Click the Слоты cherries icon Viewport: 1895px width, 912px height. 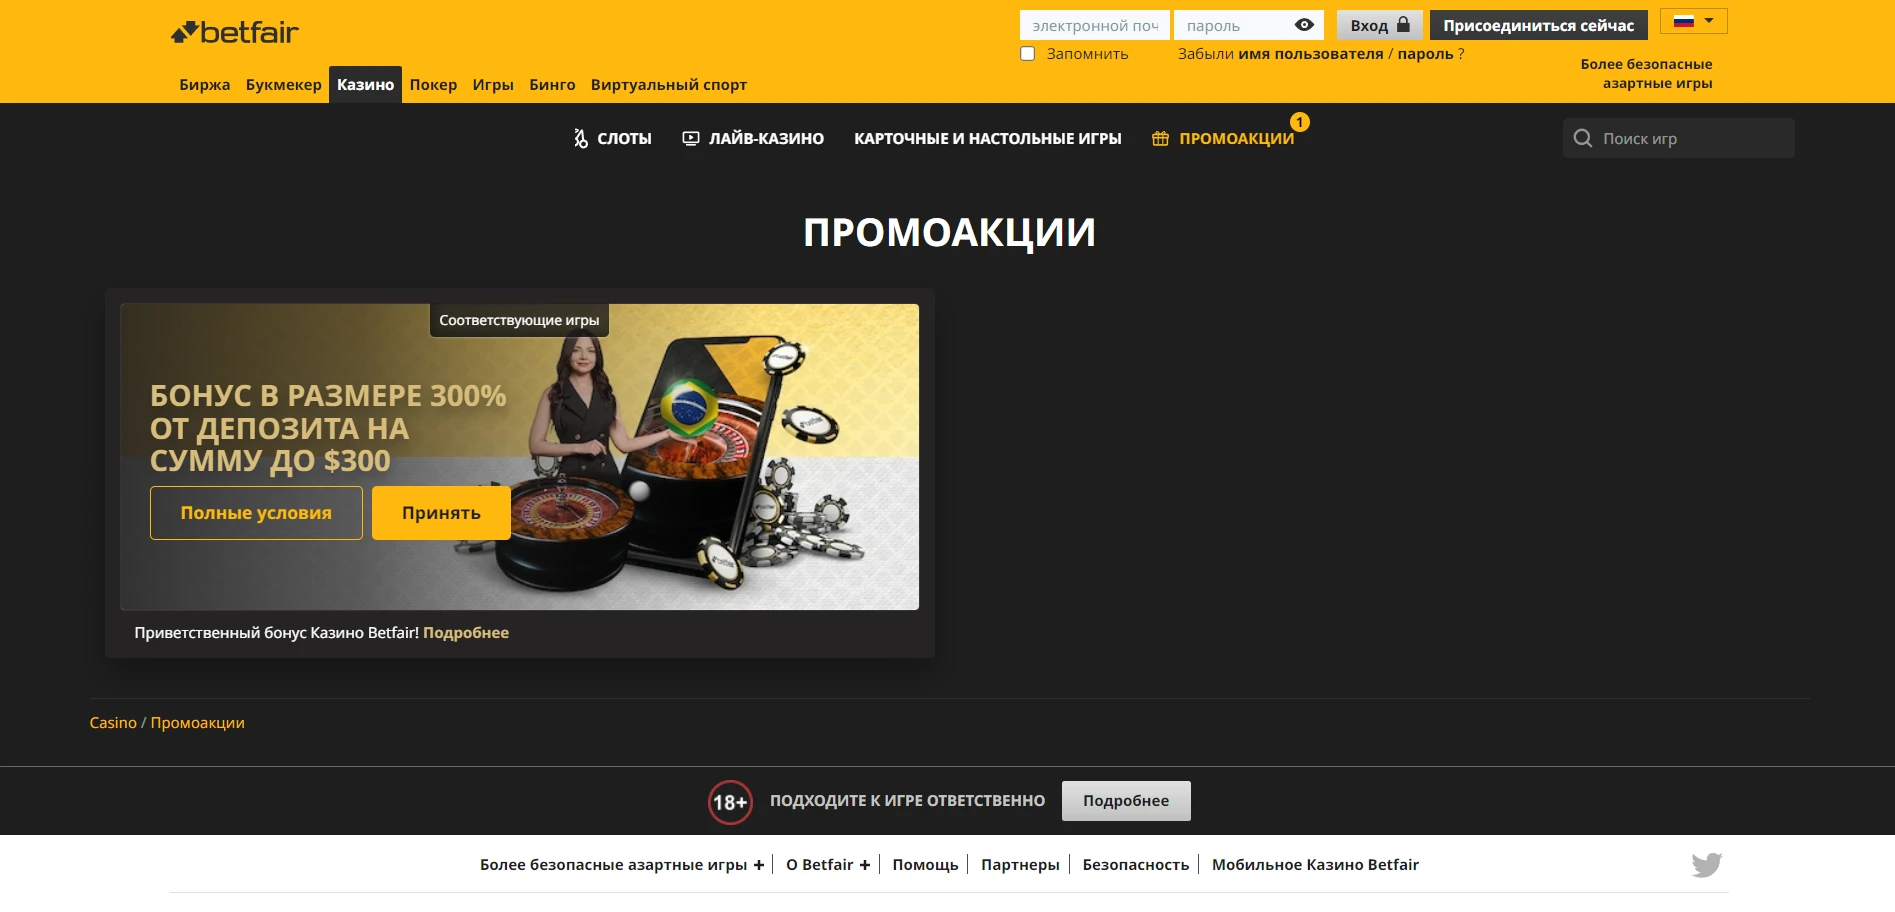(580, 138)
